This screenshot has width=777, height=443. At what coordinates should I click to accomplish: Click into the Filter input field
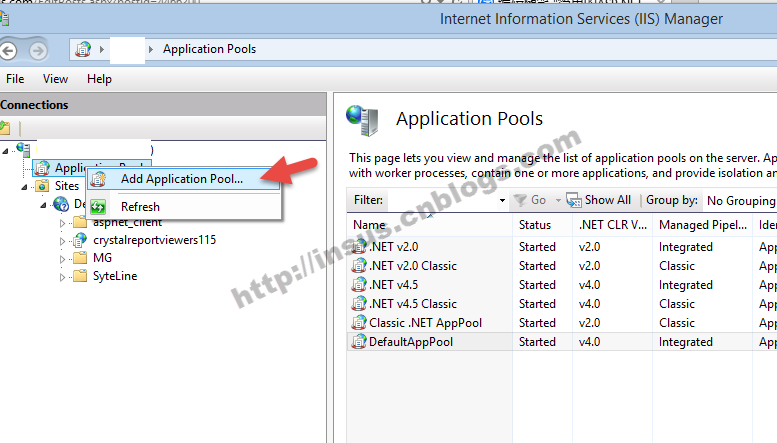(442, 200)
